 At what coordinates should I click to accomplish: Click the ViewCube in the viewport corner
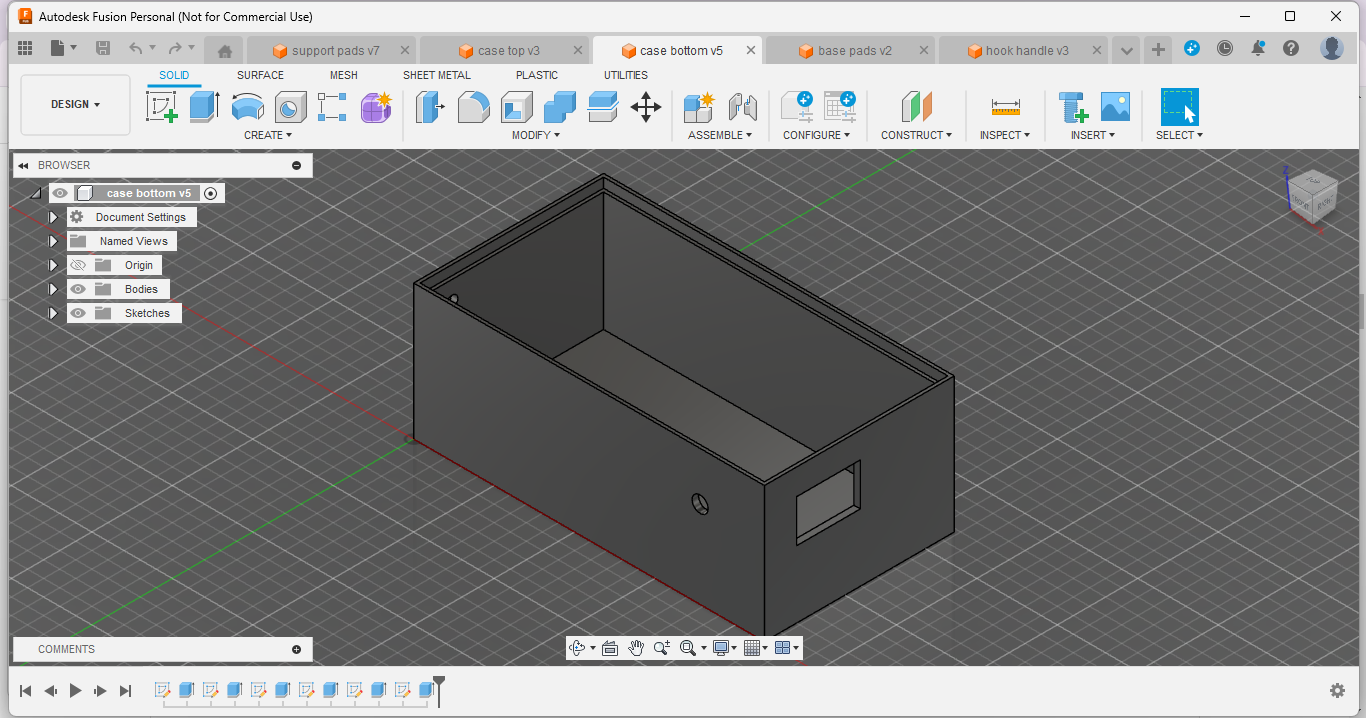1310,195
